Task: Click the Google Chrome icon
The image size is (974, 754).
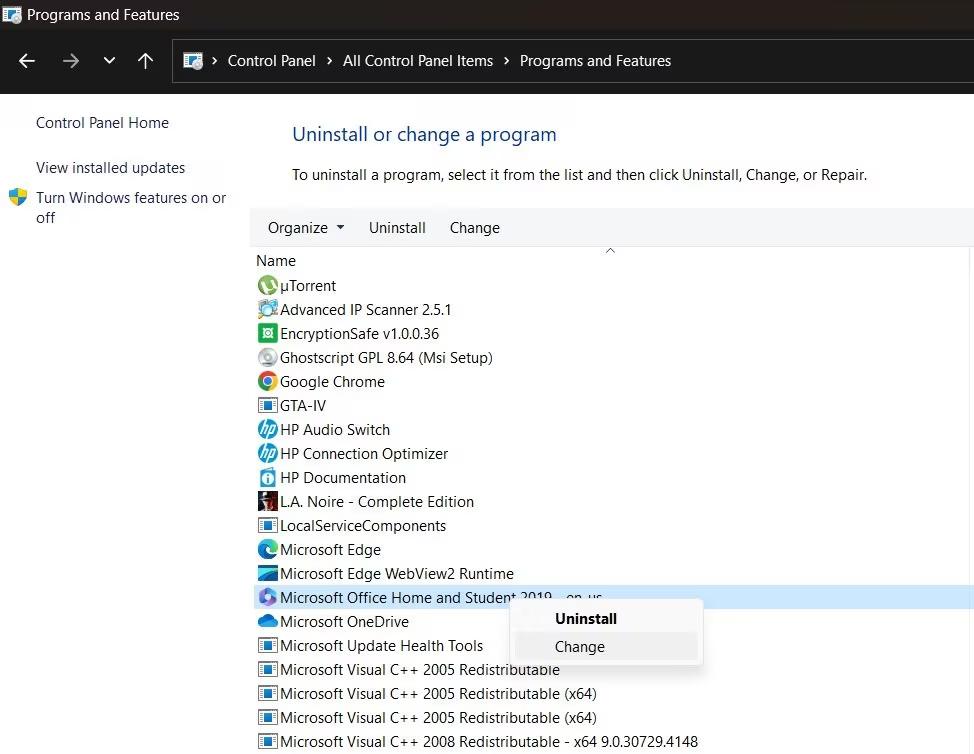Action: pos(267,381)
